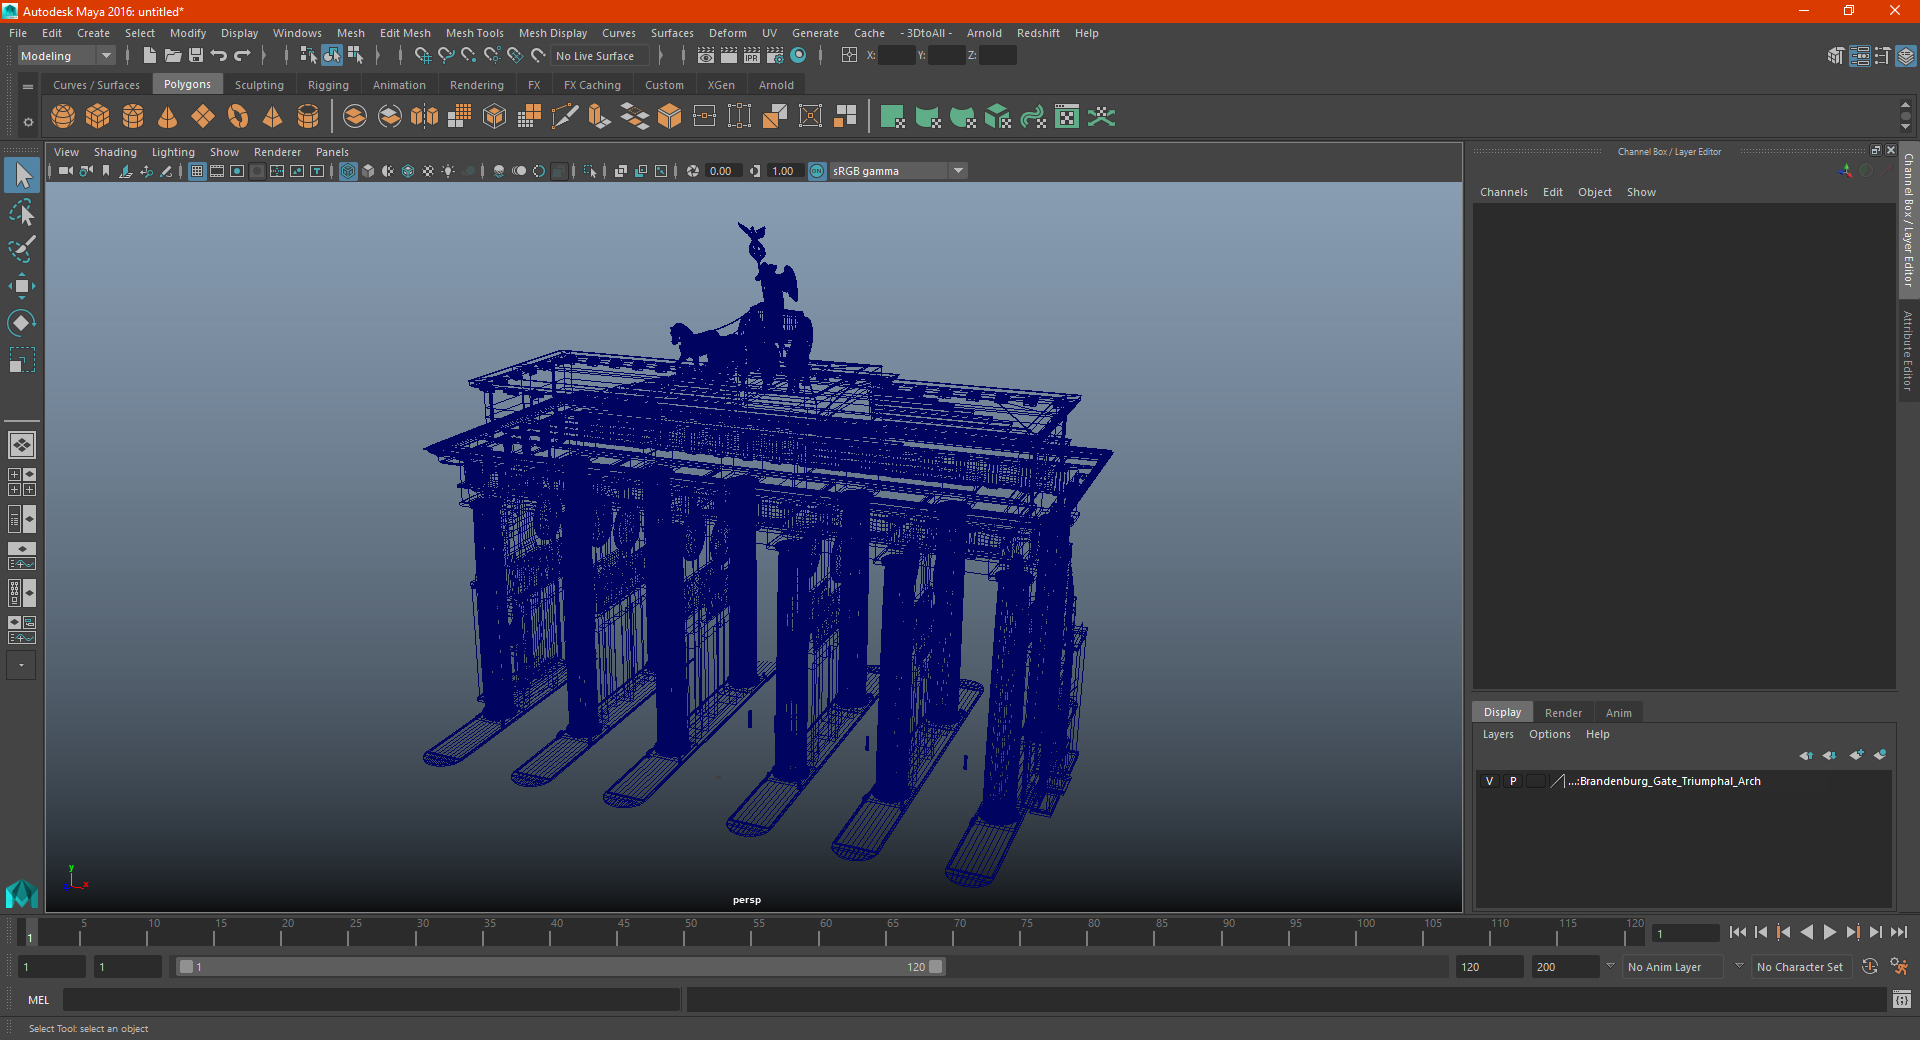Create a polygon cylinder from the shelf

pos(133,117)
